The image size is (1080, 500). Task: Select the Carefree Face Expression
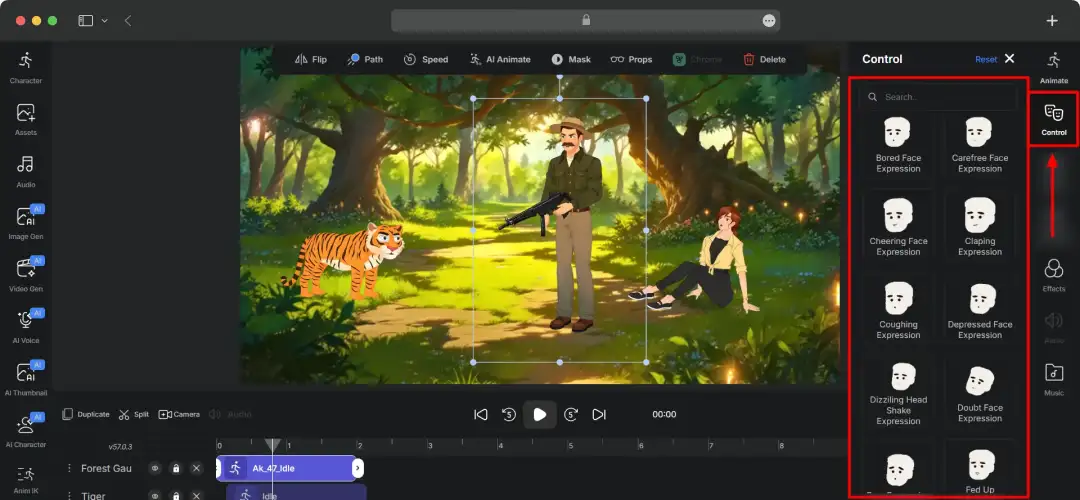[979, 145]
